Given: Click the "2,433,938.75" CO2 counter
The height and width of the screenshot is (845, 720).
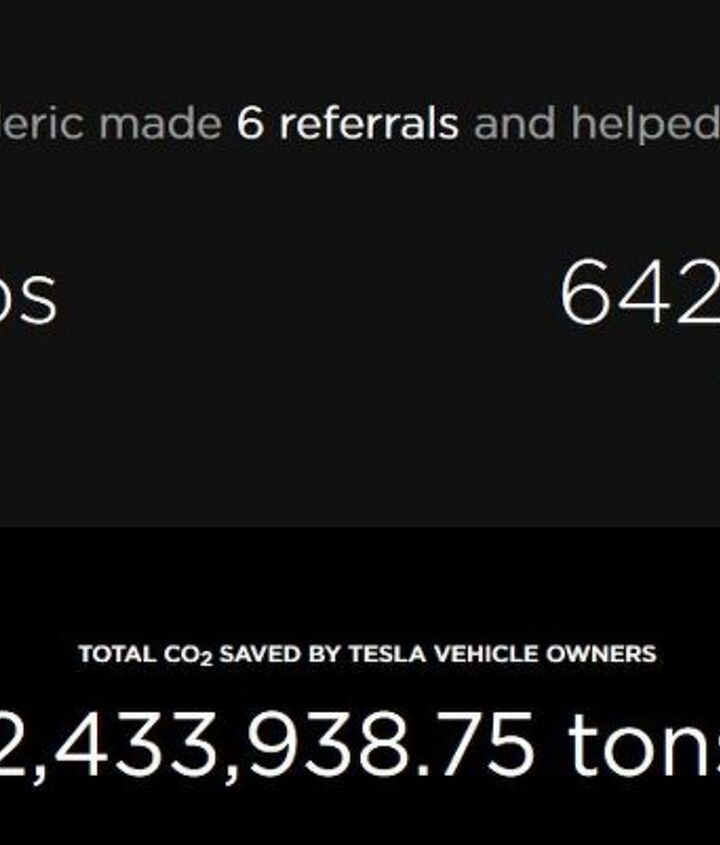Looking at the screenshot, I should (x=265, y=745).
